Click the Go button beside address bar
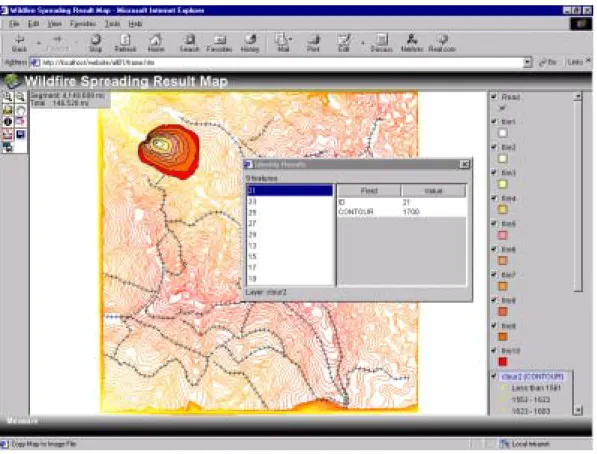Image resolution: width=597 pixels, height=454 pixels. tap(548, 62)
